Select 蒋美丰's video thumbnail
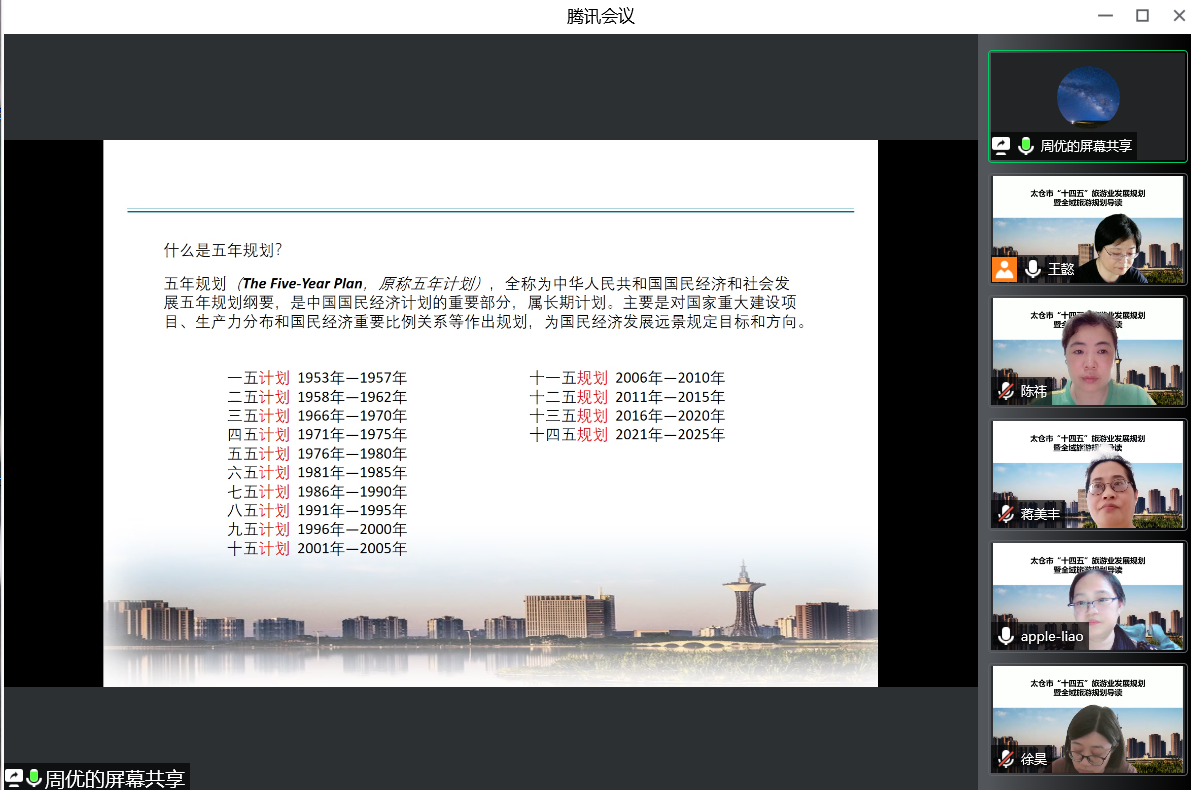Screen dimensions: 1191x790 coord(1088,473)
